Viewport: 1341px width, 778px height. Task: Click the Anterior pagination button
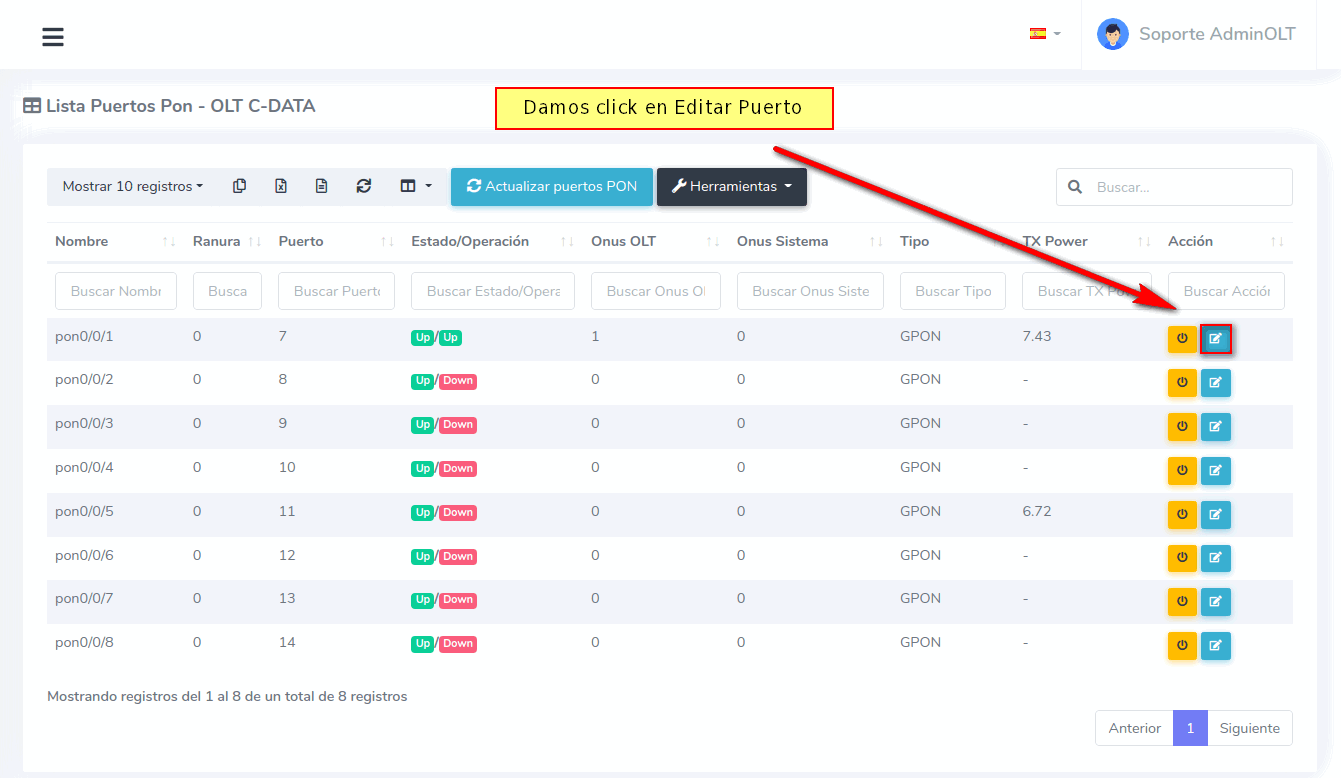pyautogui.click(x=1134, y=728)
